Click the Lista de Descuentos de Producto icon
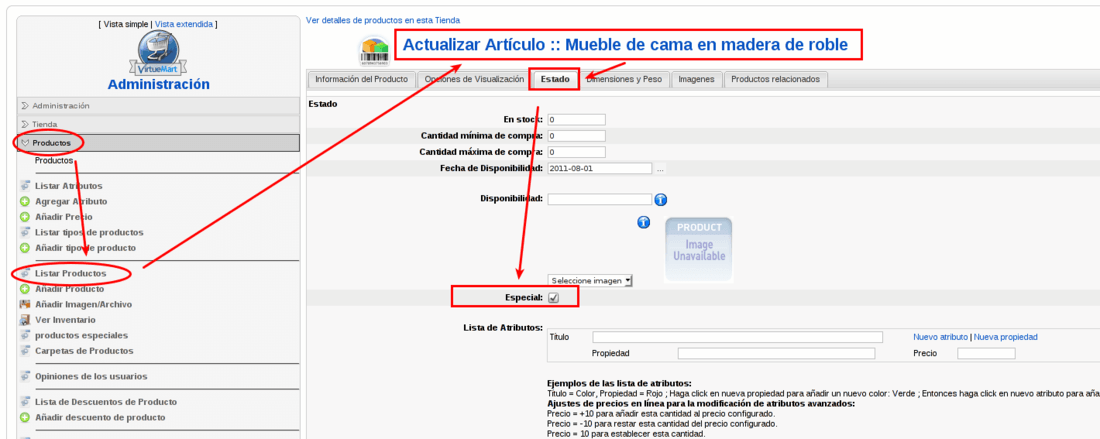 pyautogui.click(x=25, y=402)
